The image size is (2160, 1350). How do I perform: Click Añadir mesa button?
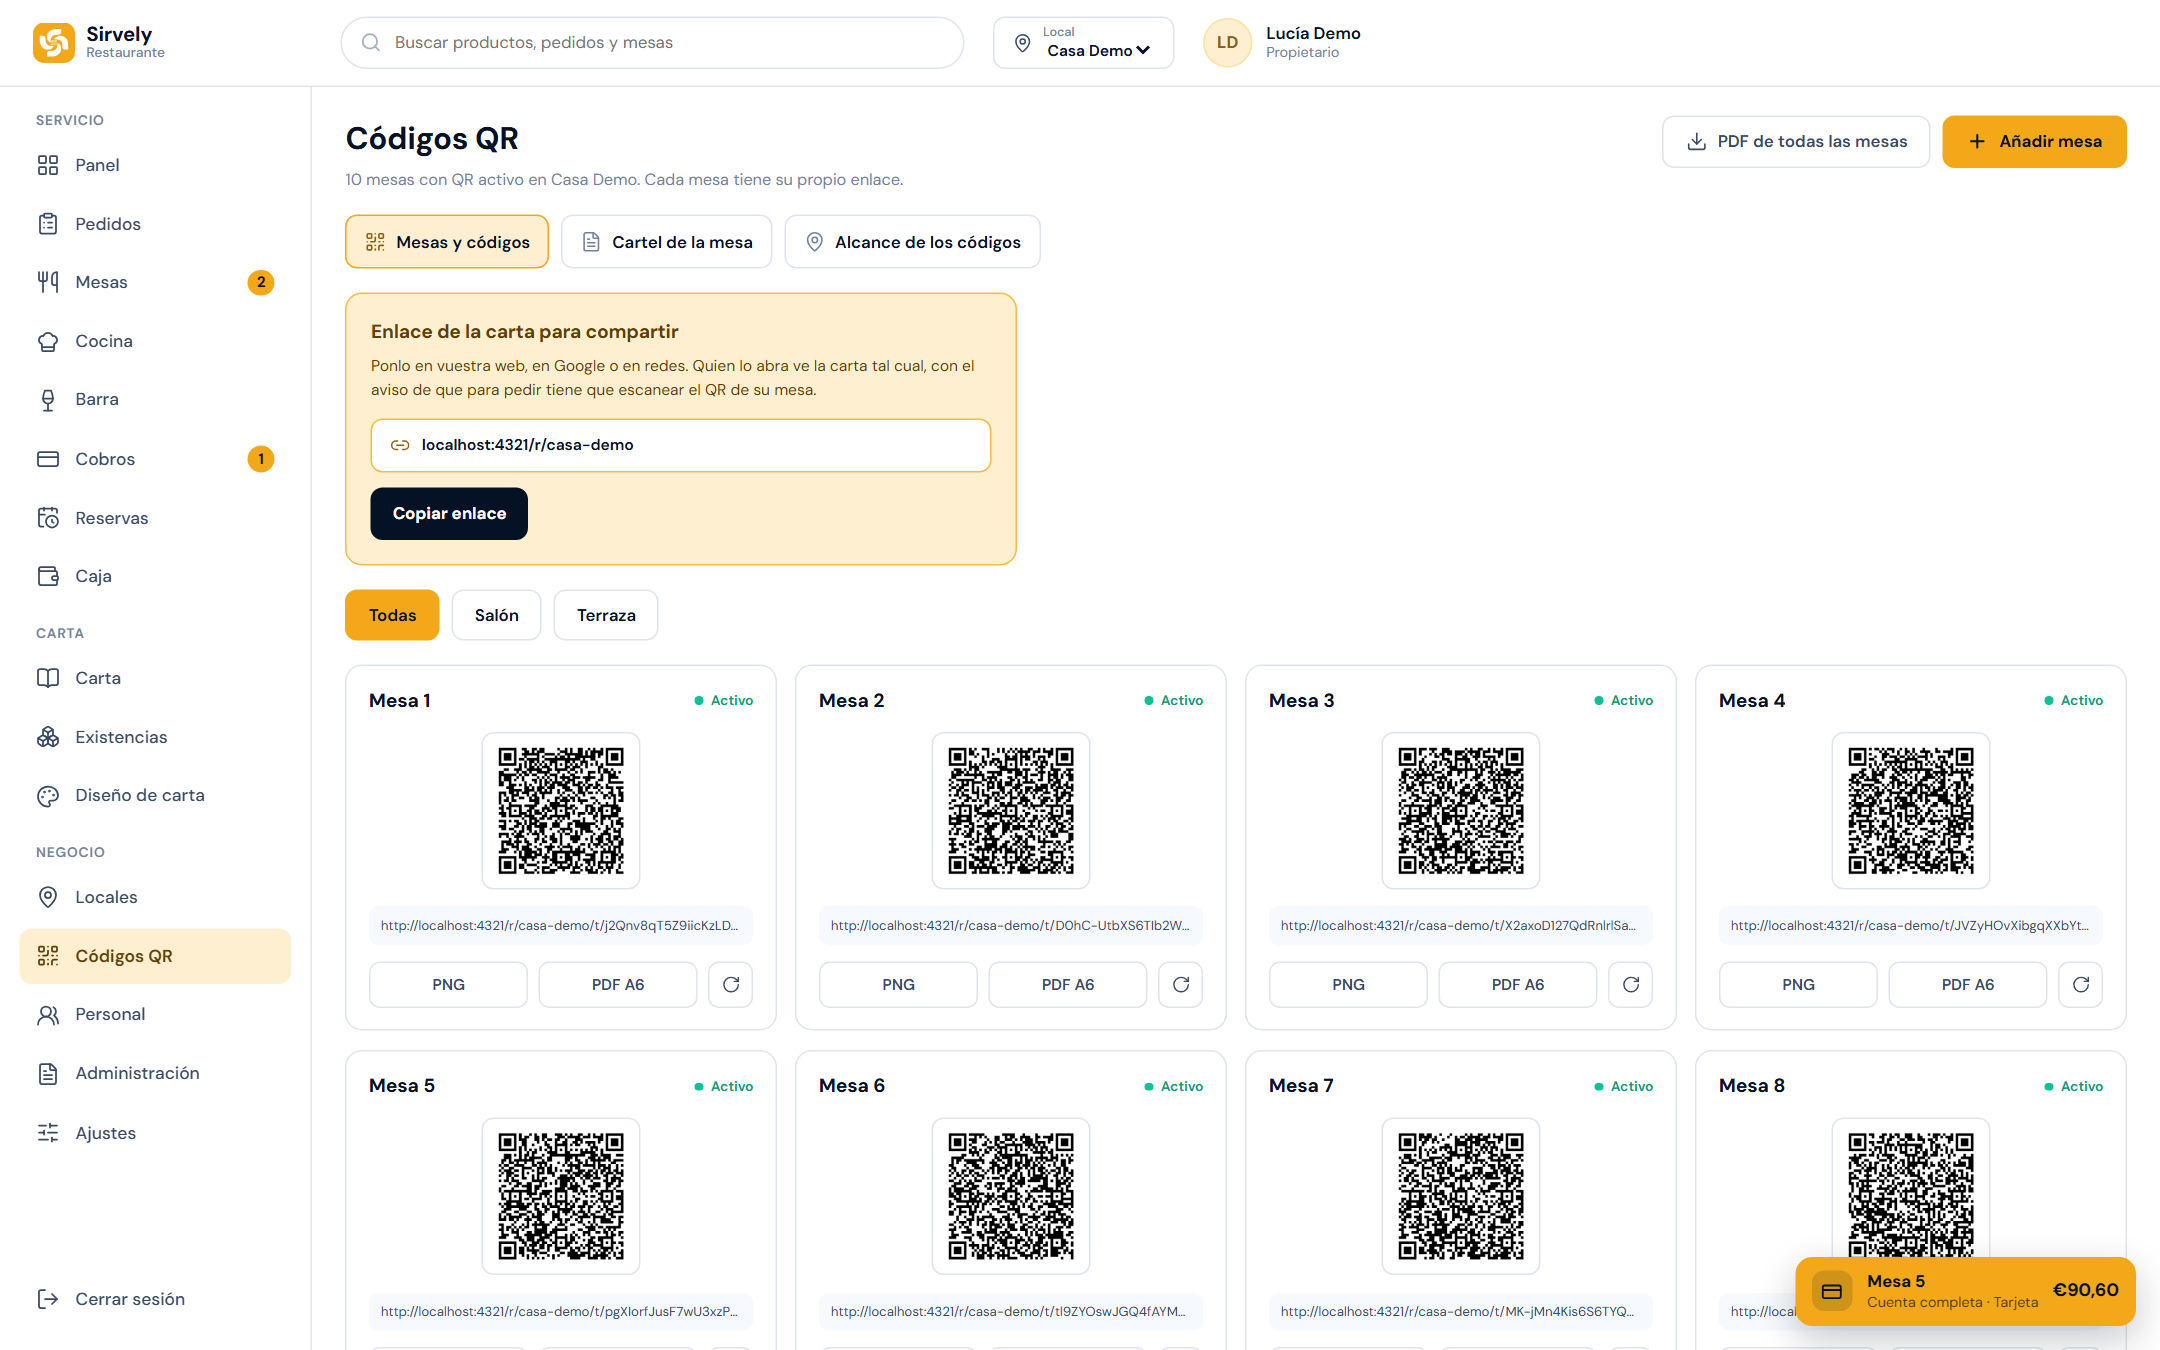click(x=2034, y=142)
